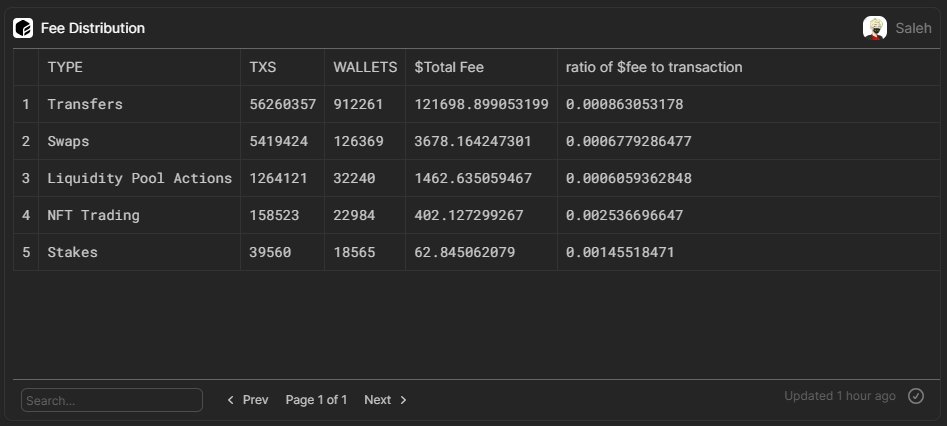Select the NFT Trading cell
The image size is (947, 426).
point(94,215)
